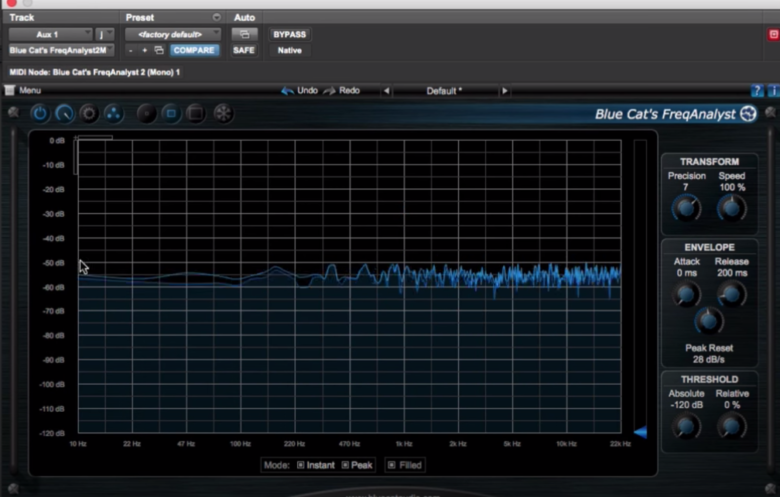Open the factory default preset dropdown

click(x=173, y=34)
